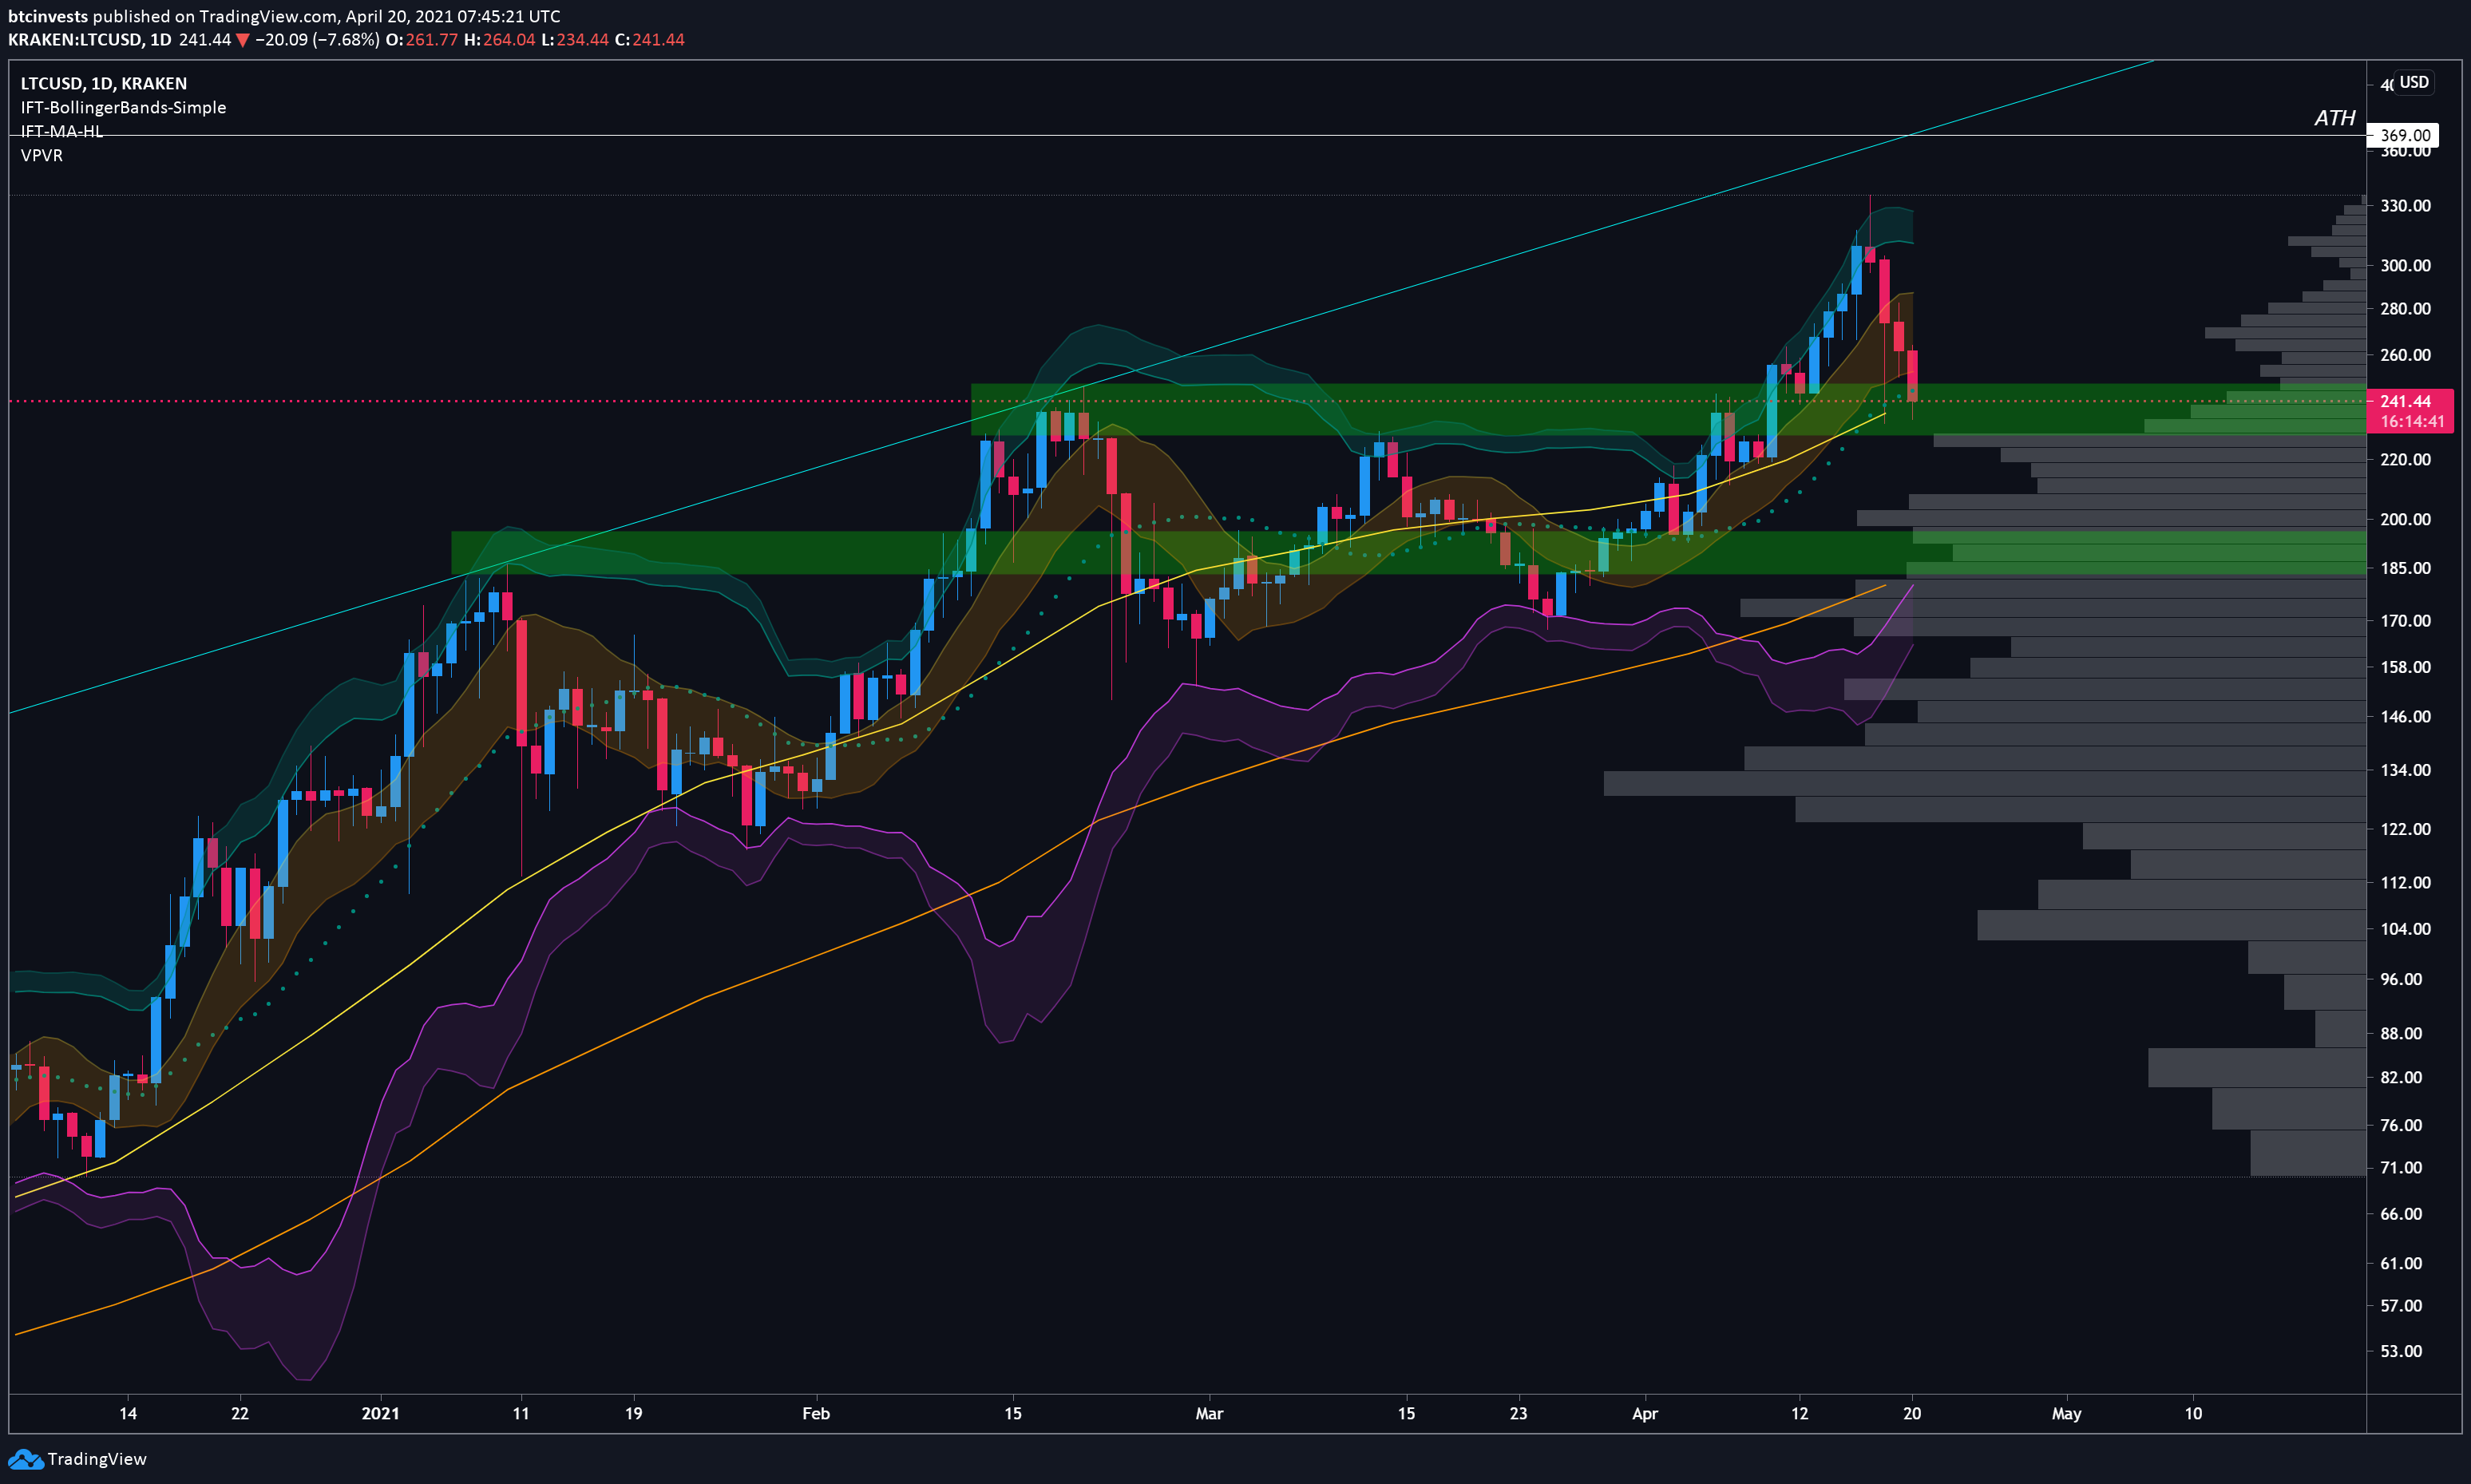Click the close value C:241.44
The image size is (2471, 1484).
[650, 40]
